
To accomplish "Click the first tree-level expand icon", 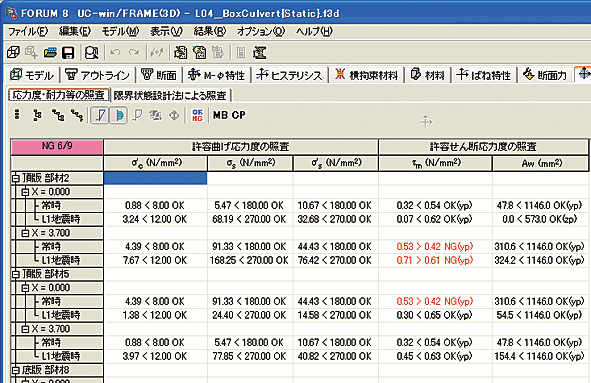I will [x=37, y=115].
